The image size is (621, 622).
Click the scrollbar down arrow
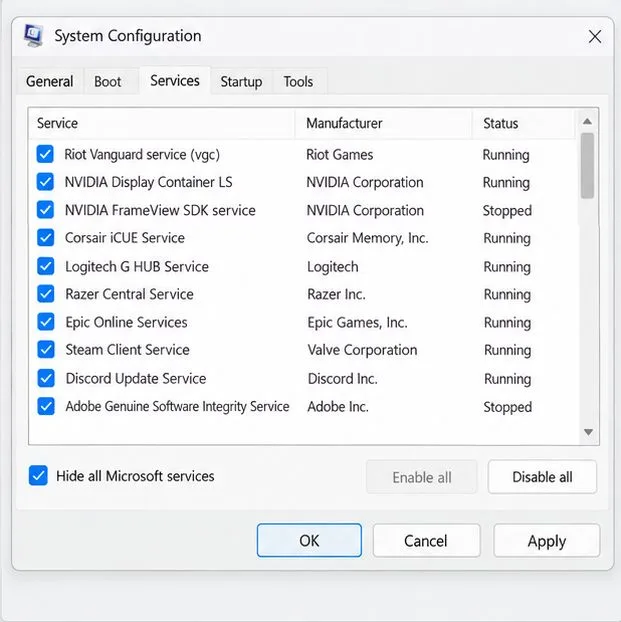pos(588,432)
